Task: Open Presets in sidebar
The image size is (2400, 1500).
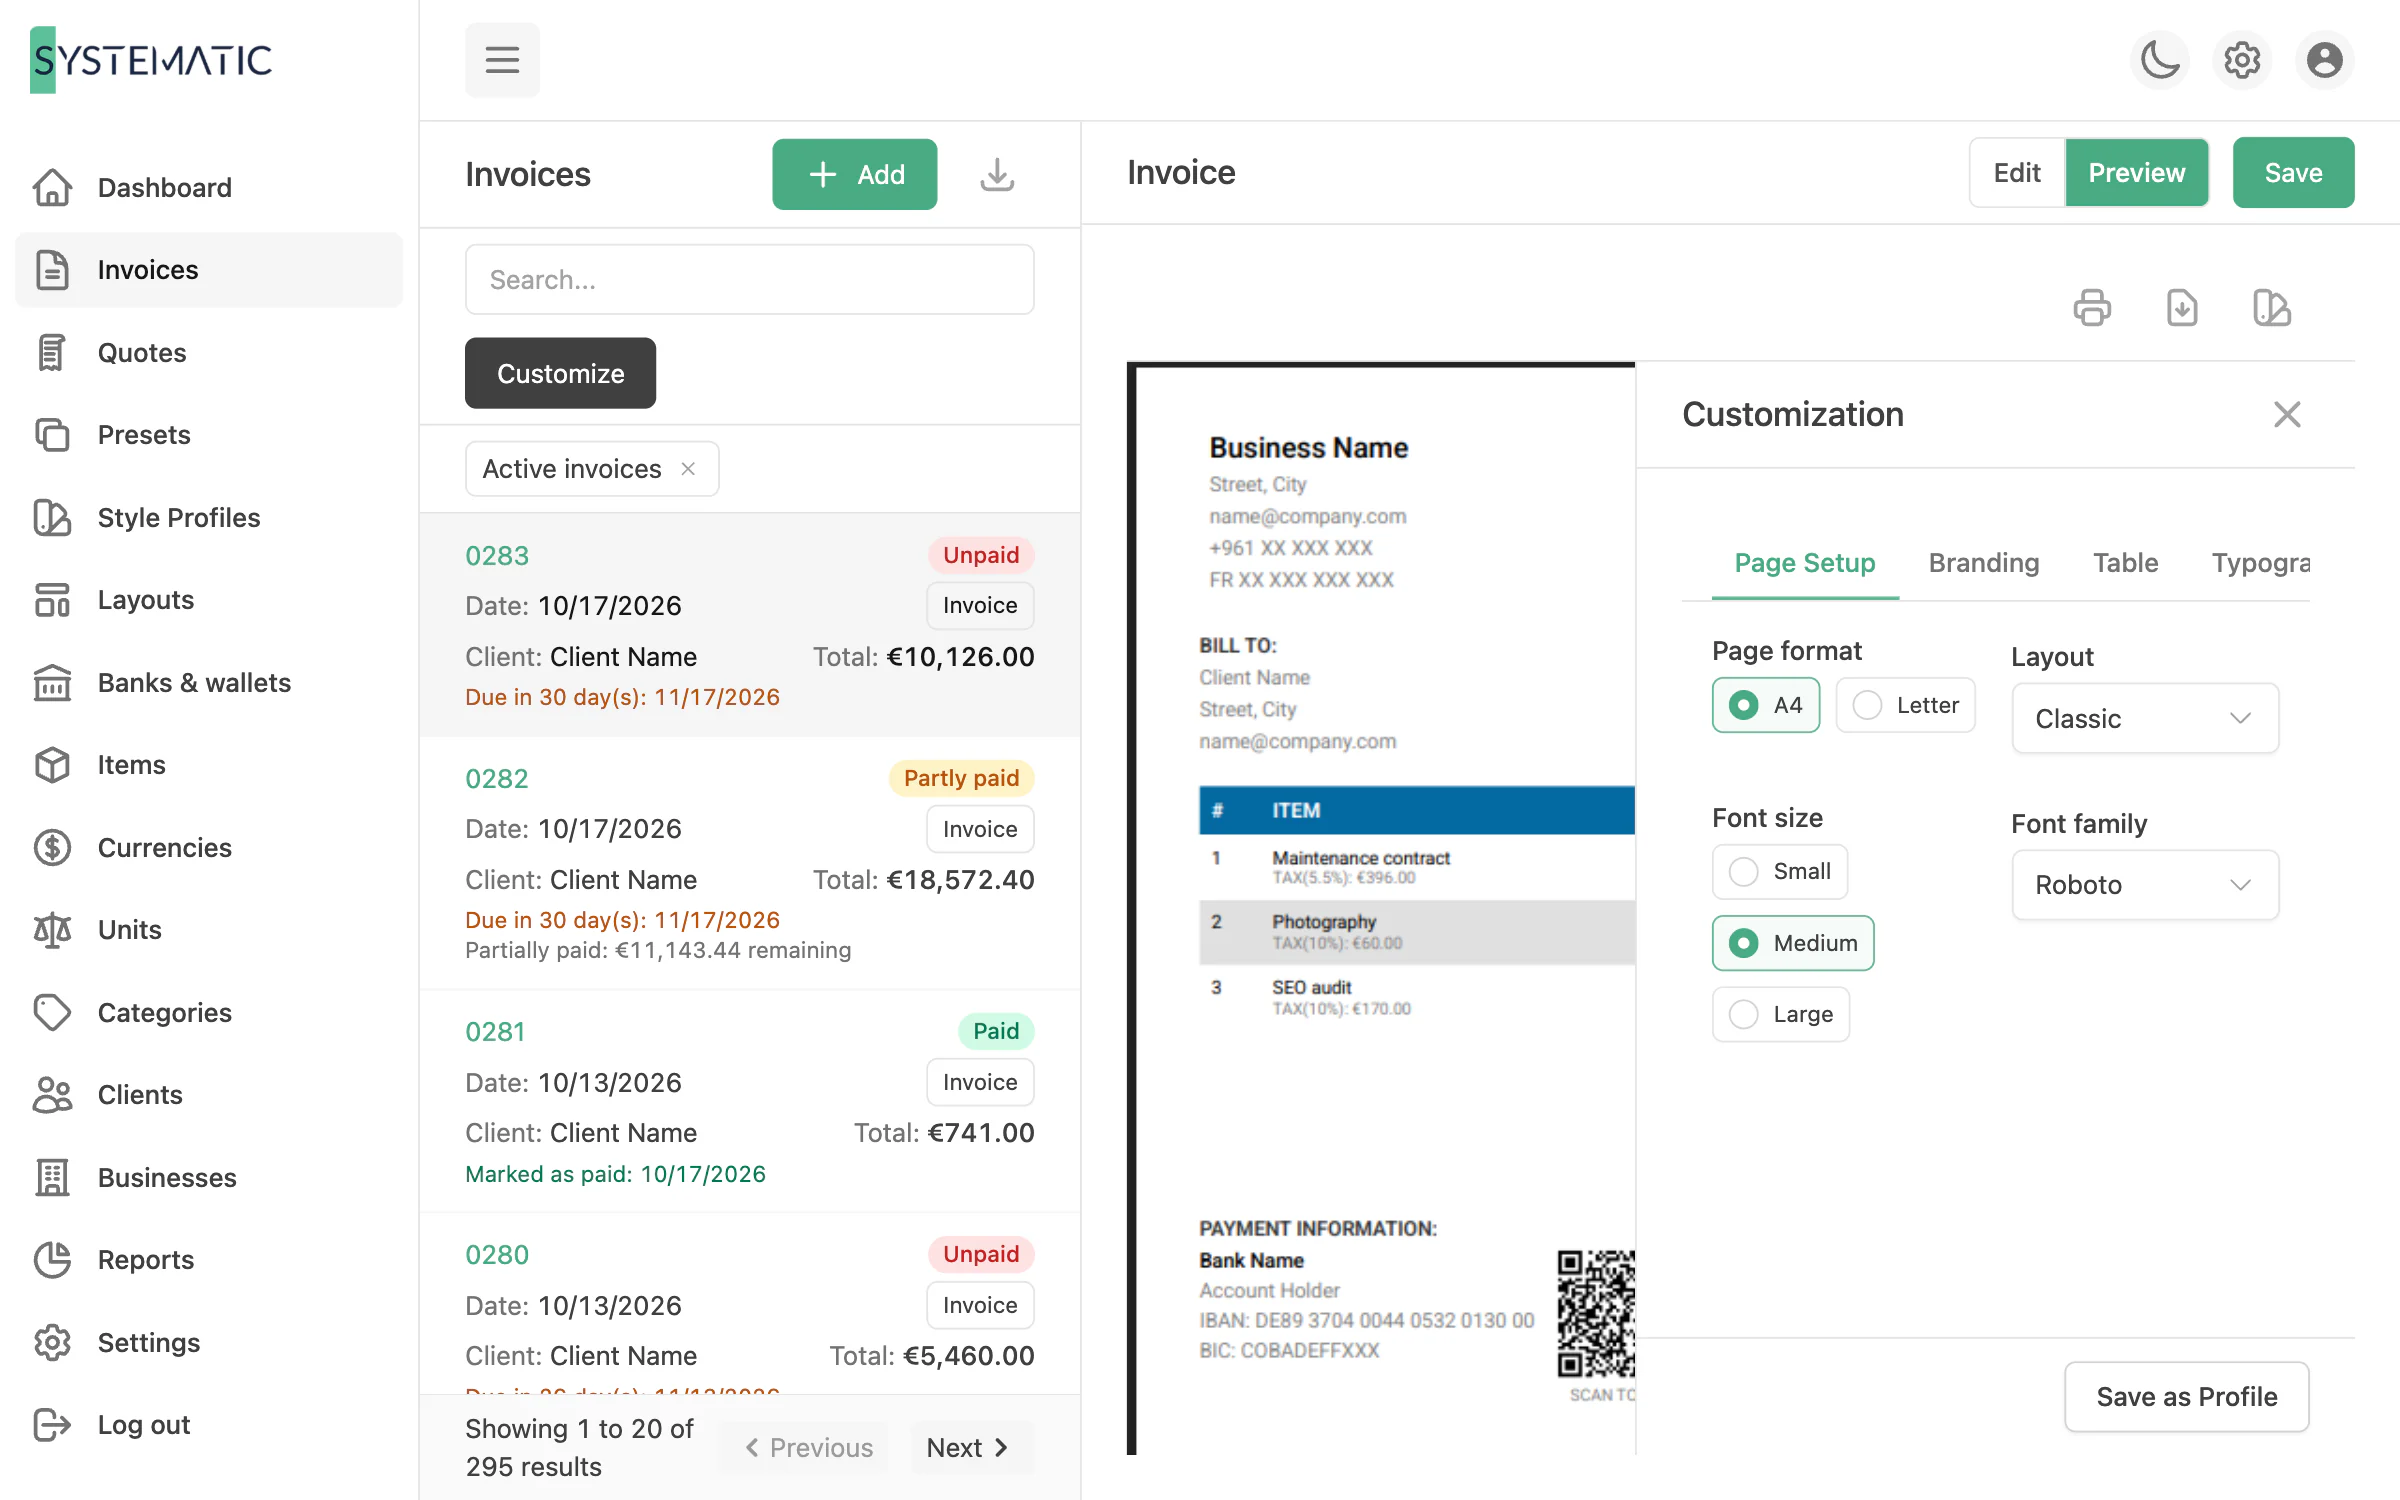Action: [x=208, y=435]
